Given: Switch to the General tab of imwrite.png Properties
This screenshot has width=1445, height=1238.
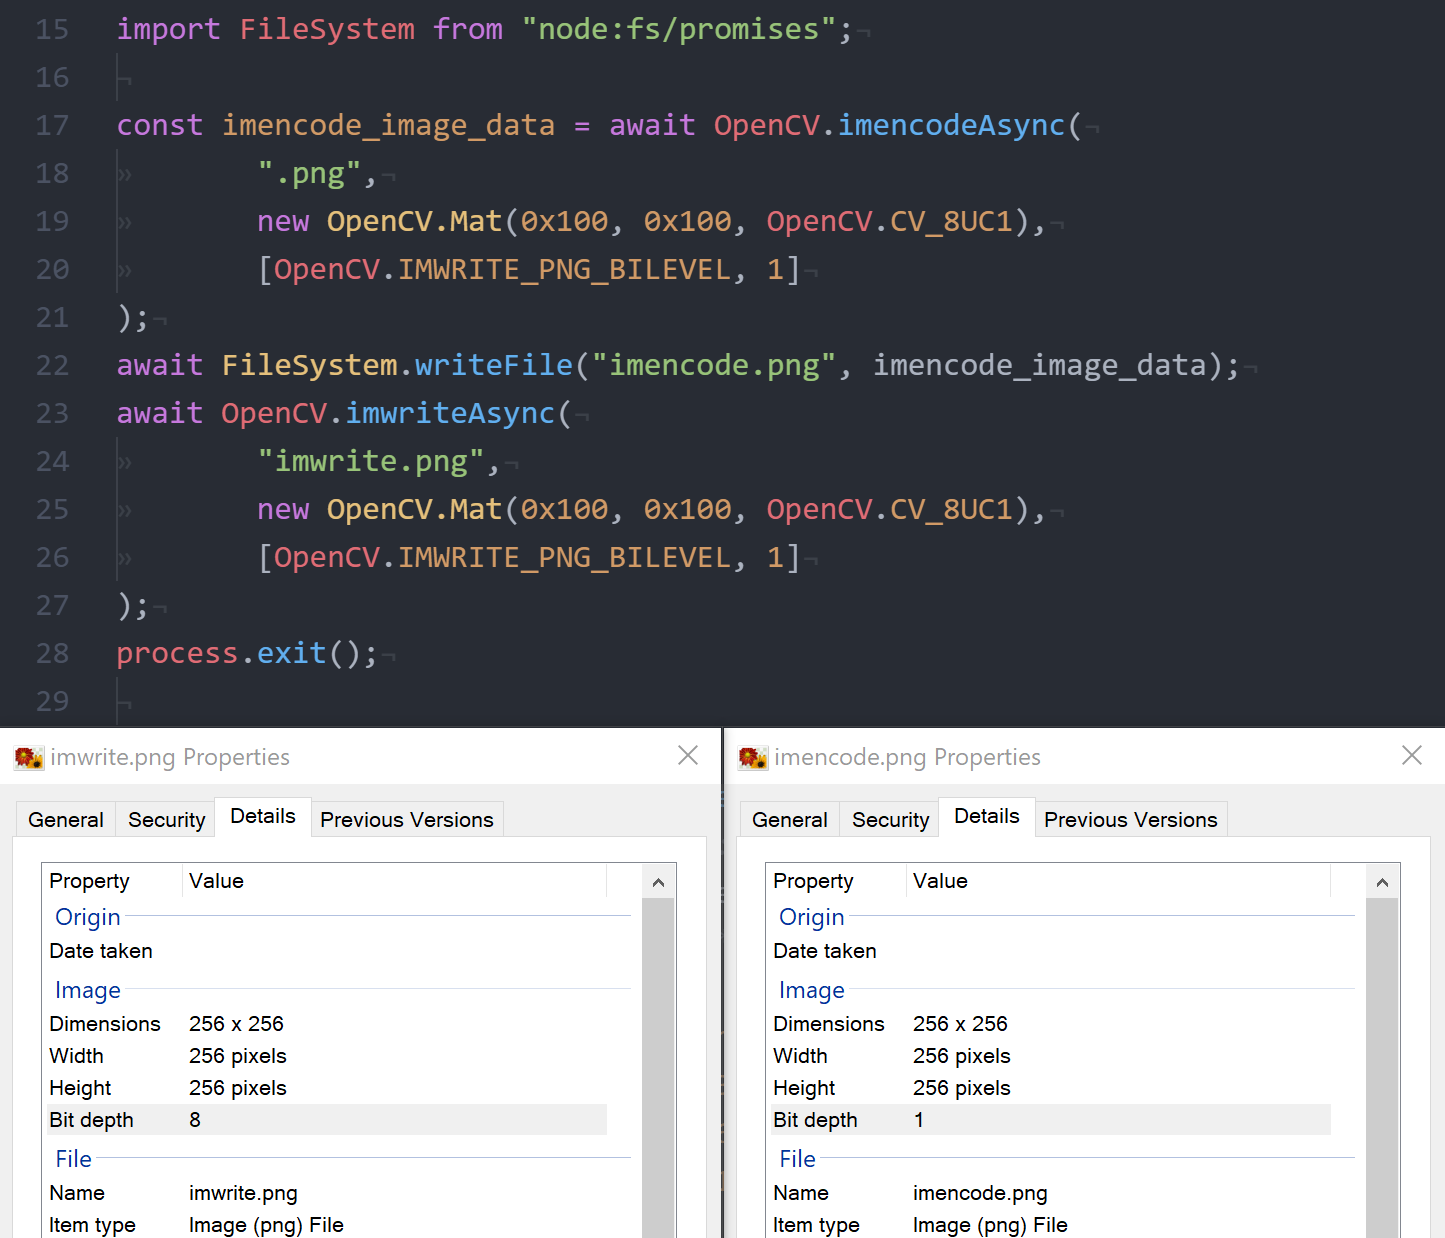Looking at the screenshot, I should coord(65,819).
